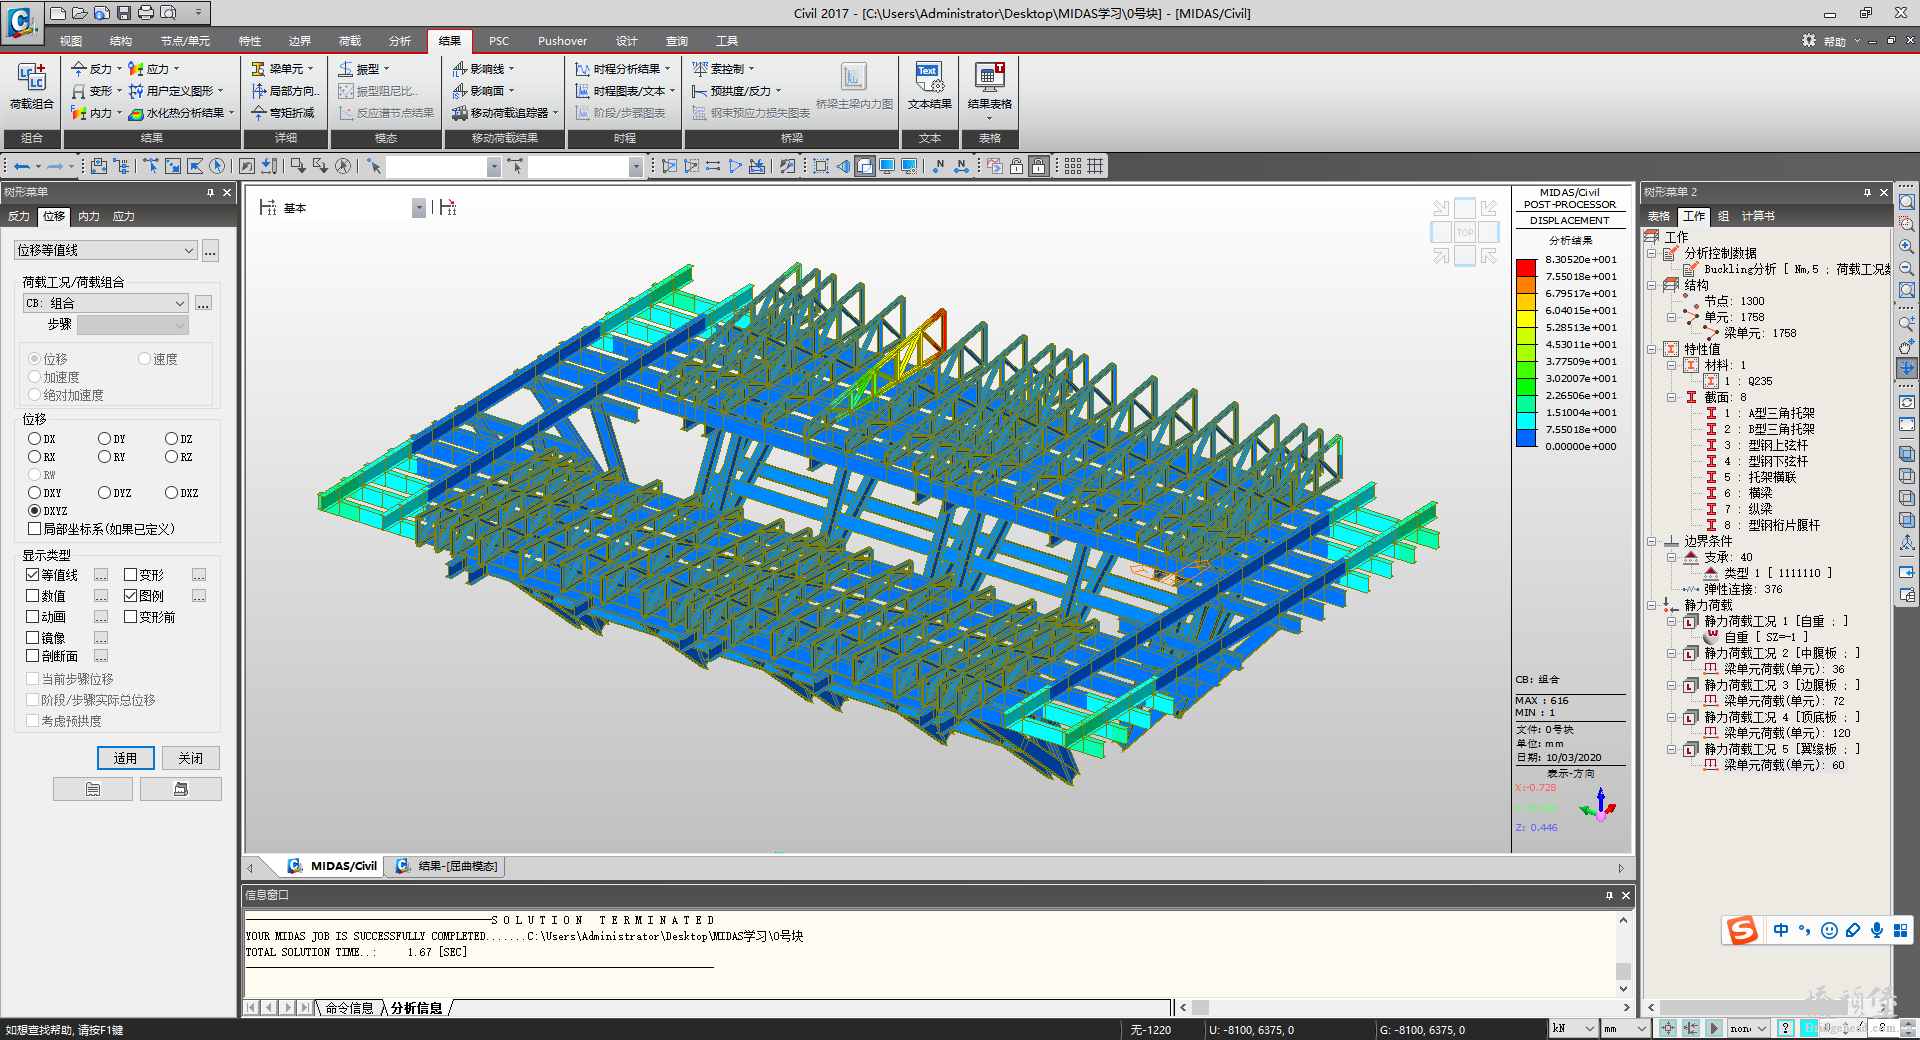Screen dimensions: 1920x1040
Task: Toggle the 图例 legend checkbox
Action: click(131, 596)
